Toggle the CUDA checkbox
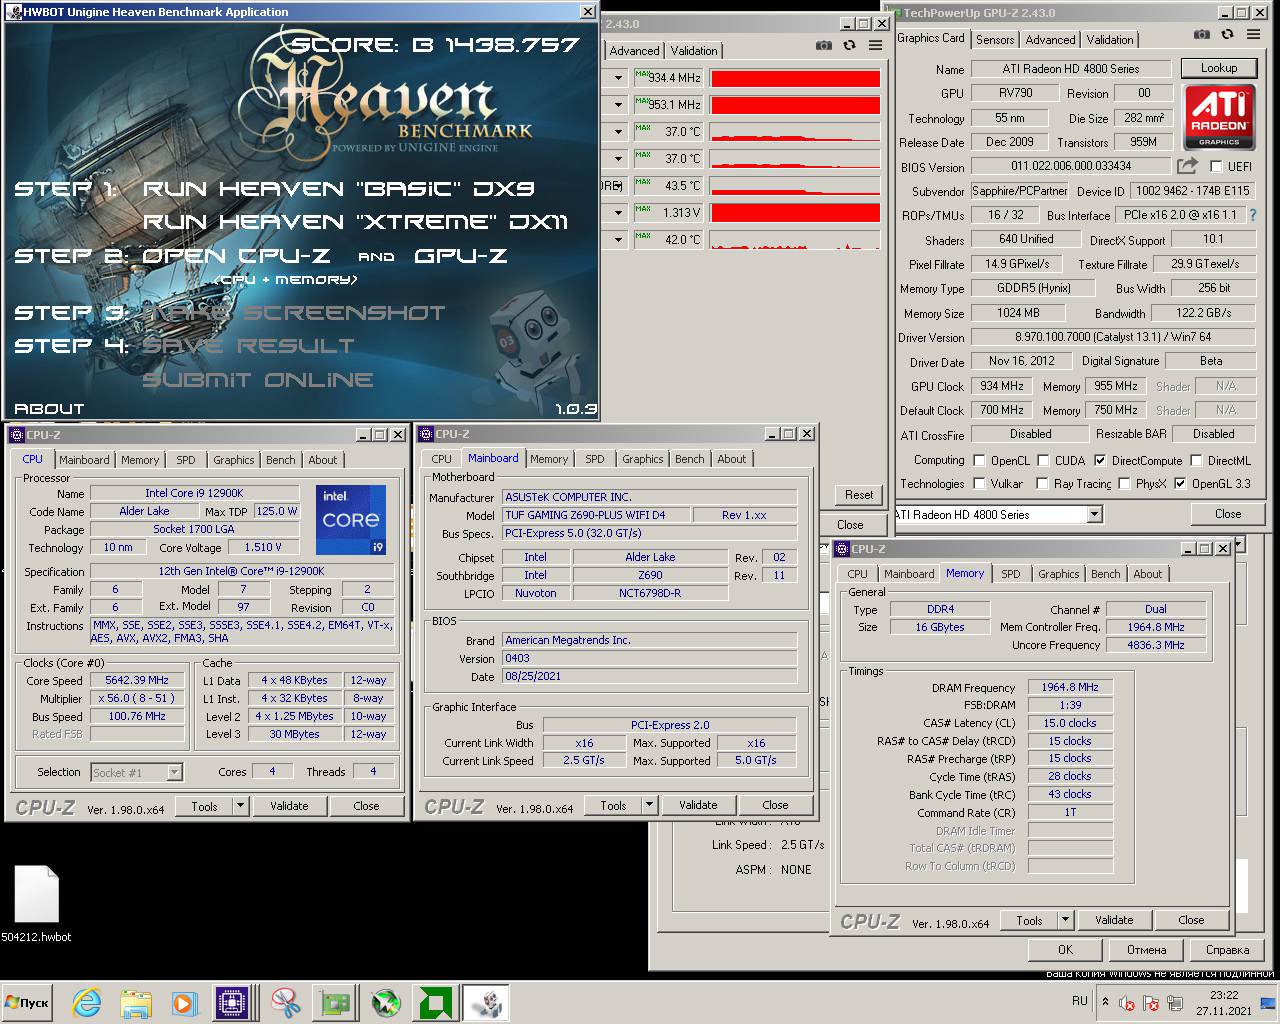Screen dimensions: 1280x1024 click(x=1043, y=461)
